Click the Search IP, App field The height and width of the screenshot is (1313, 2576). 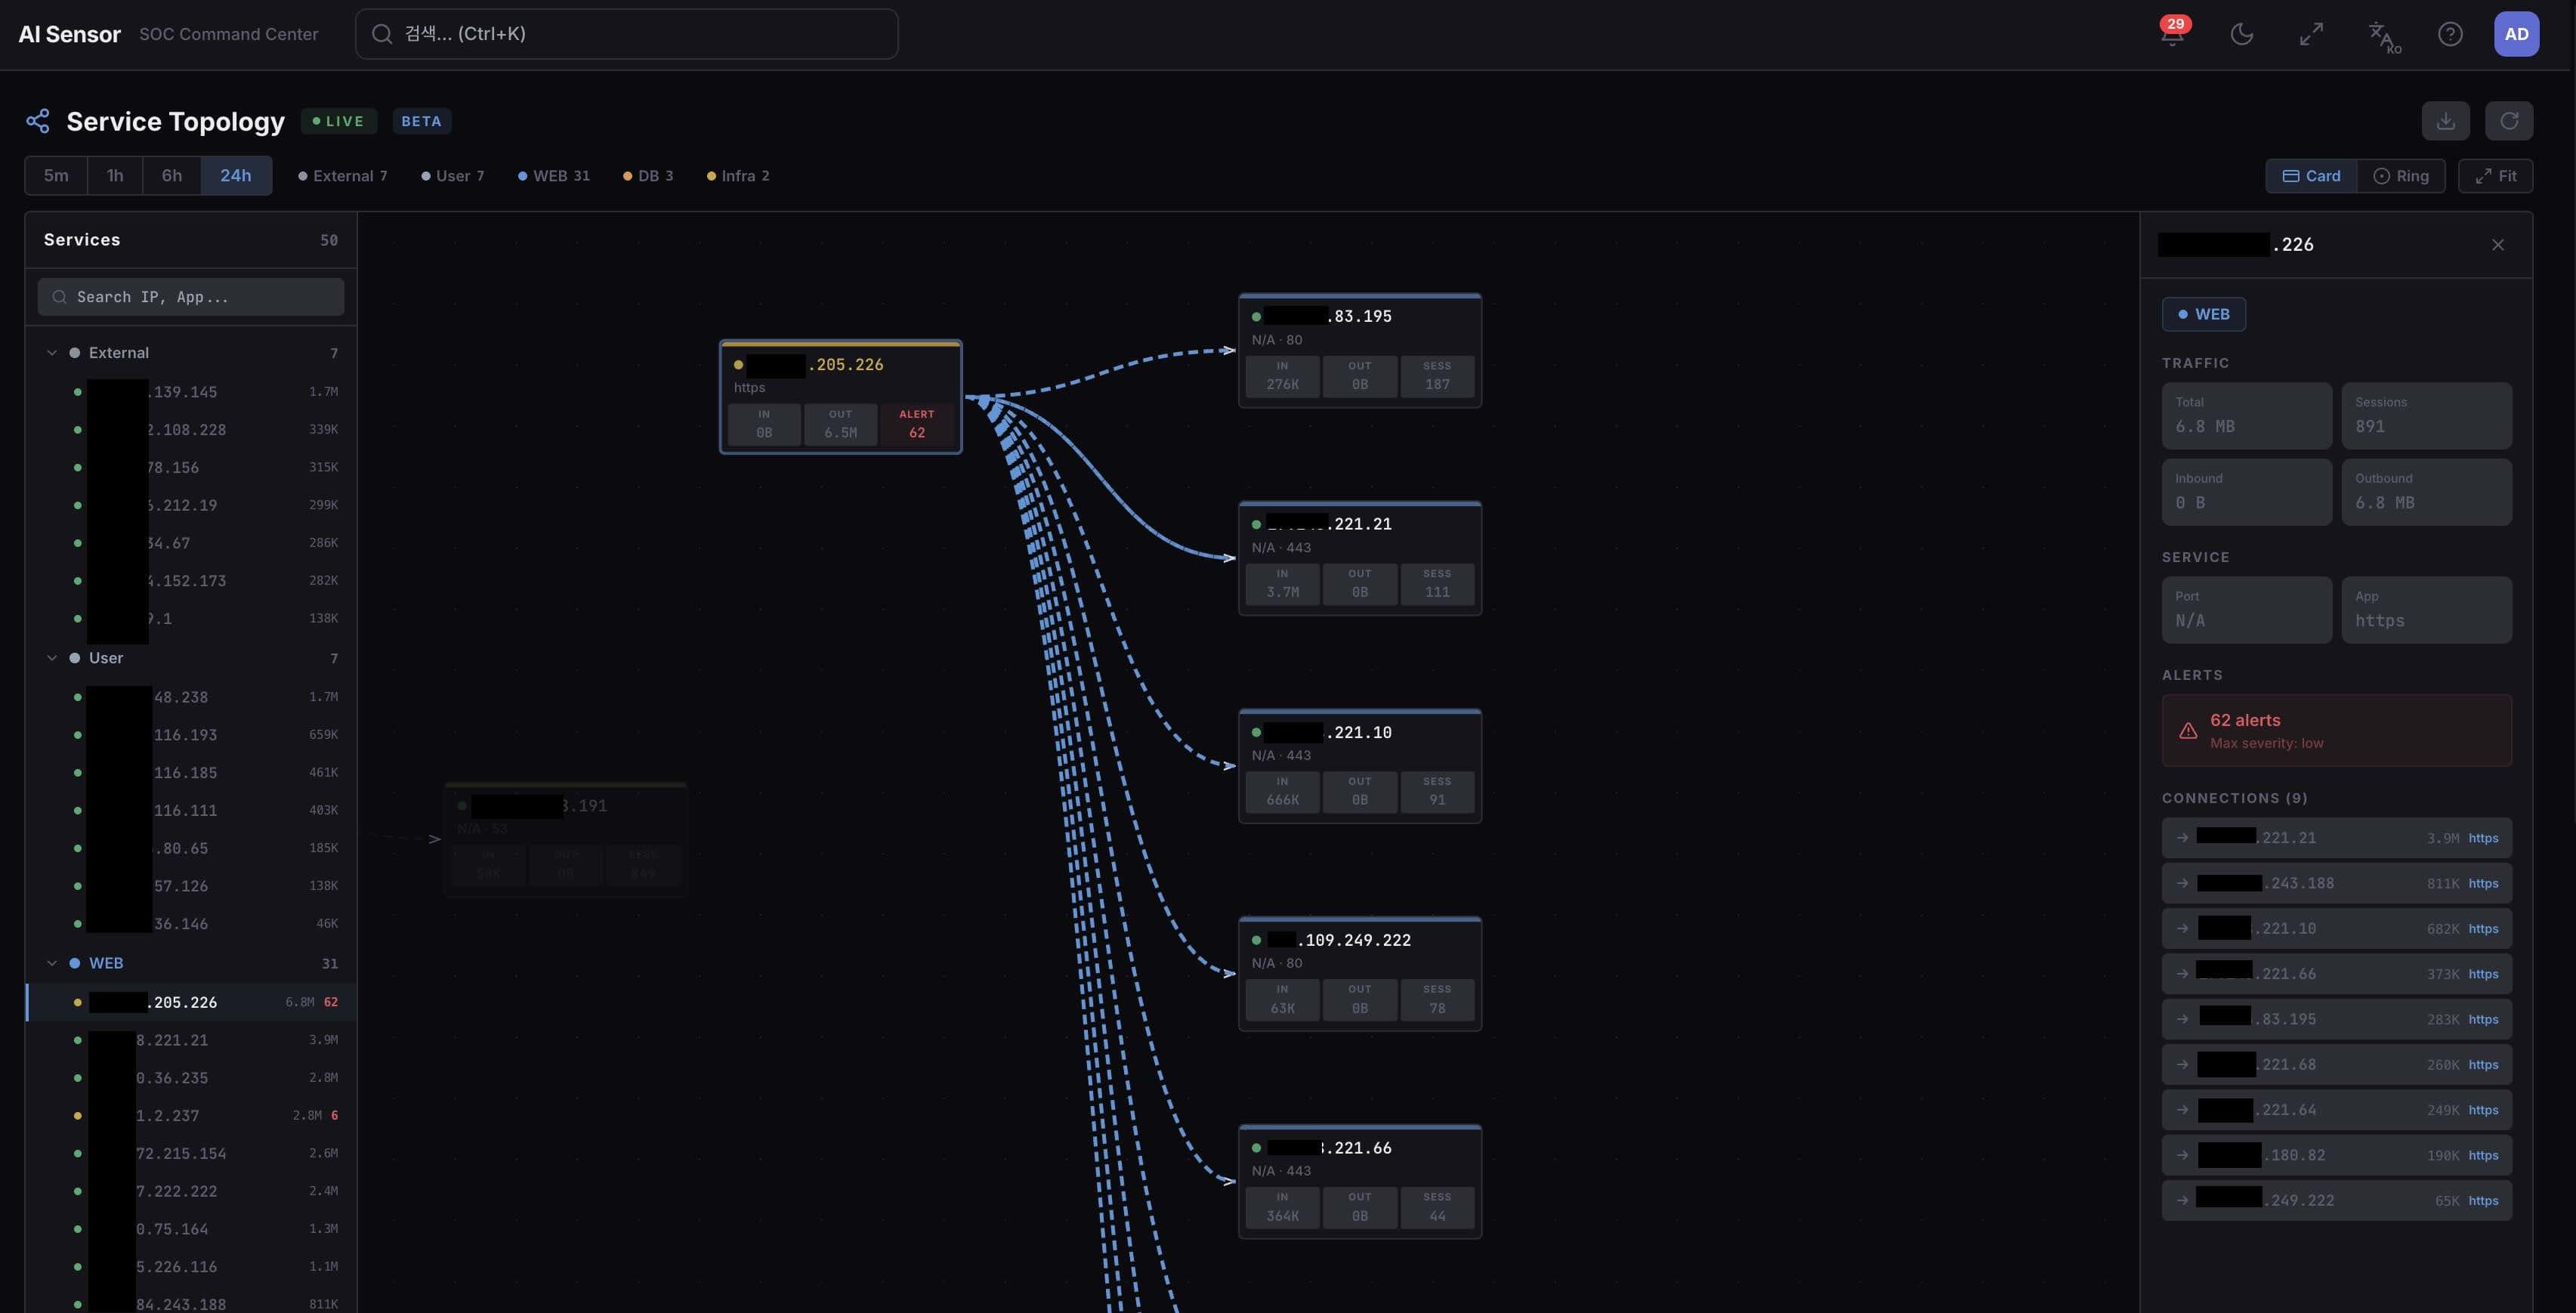click(x=191, y=297)
